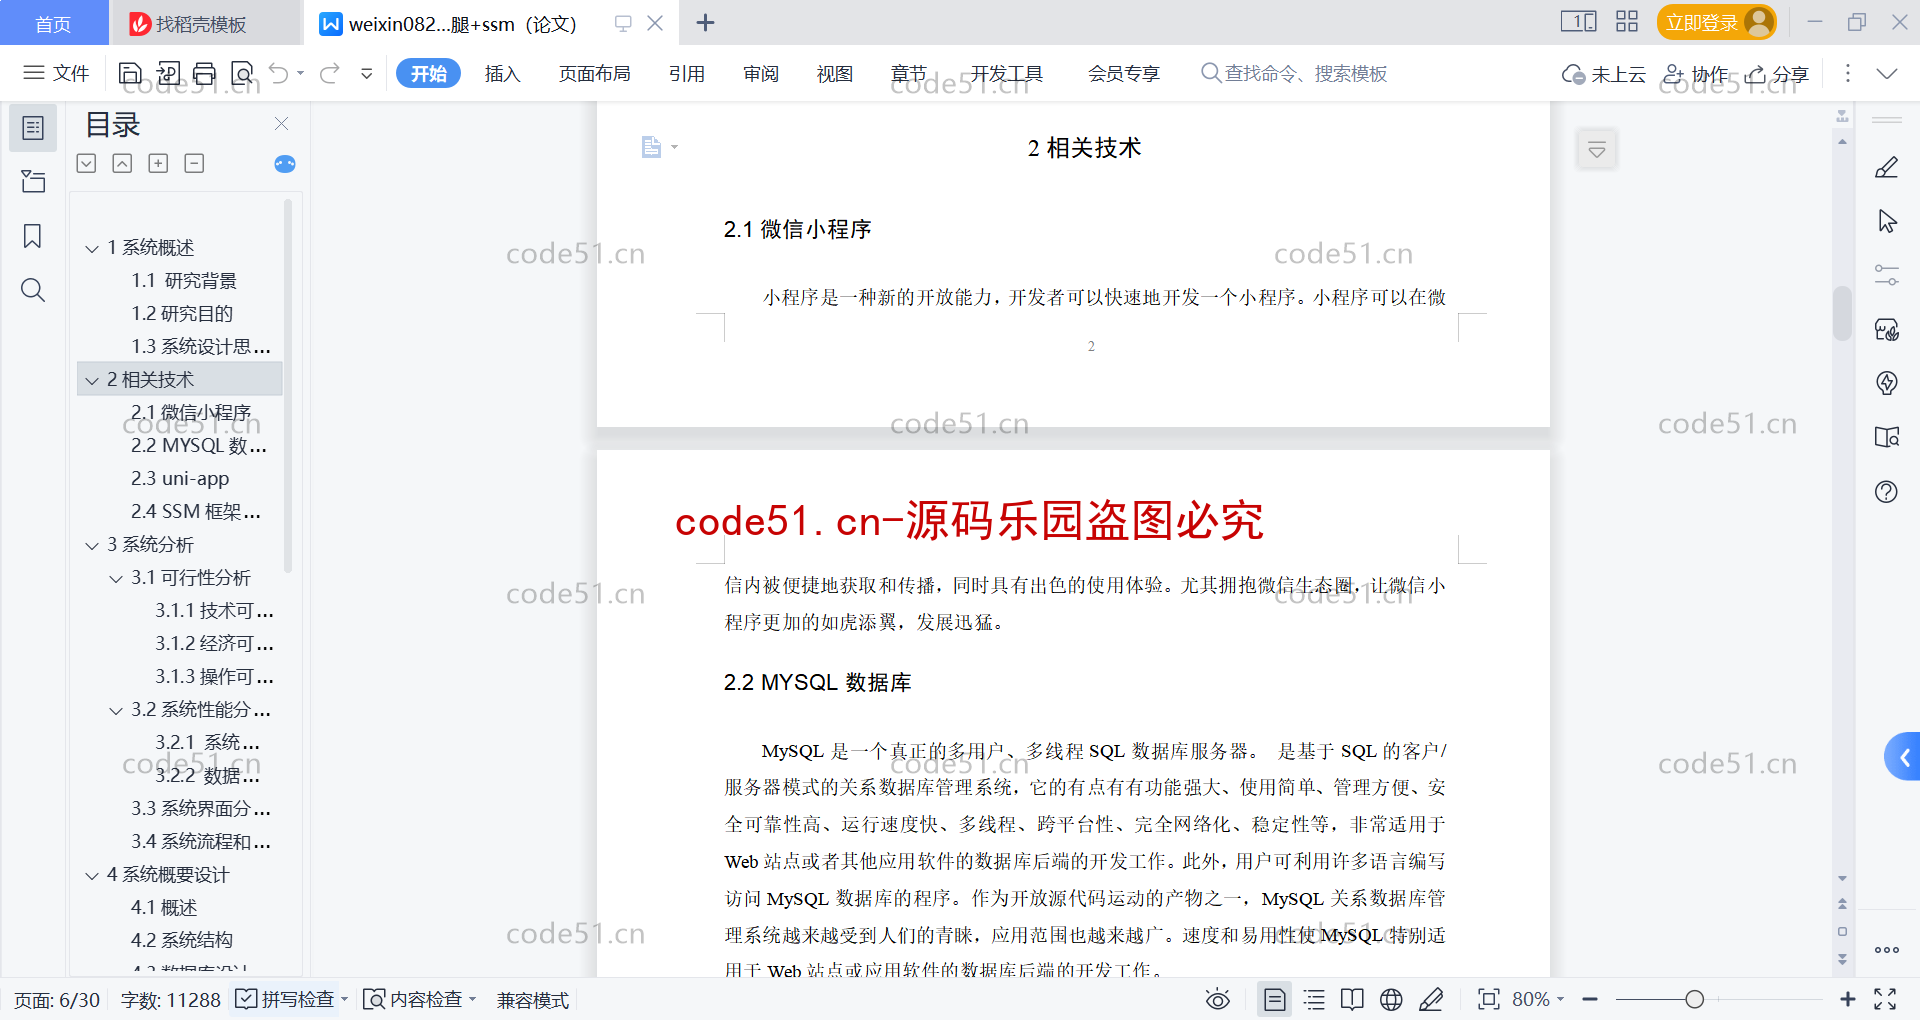Go to '2.2 MYSQL 数...' heading in TOC
This screenshot has height=1020, width=1920.
[199, 446]
